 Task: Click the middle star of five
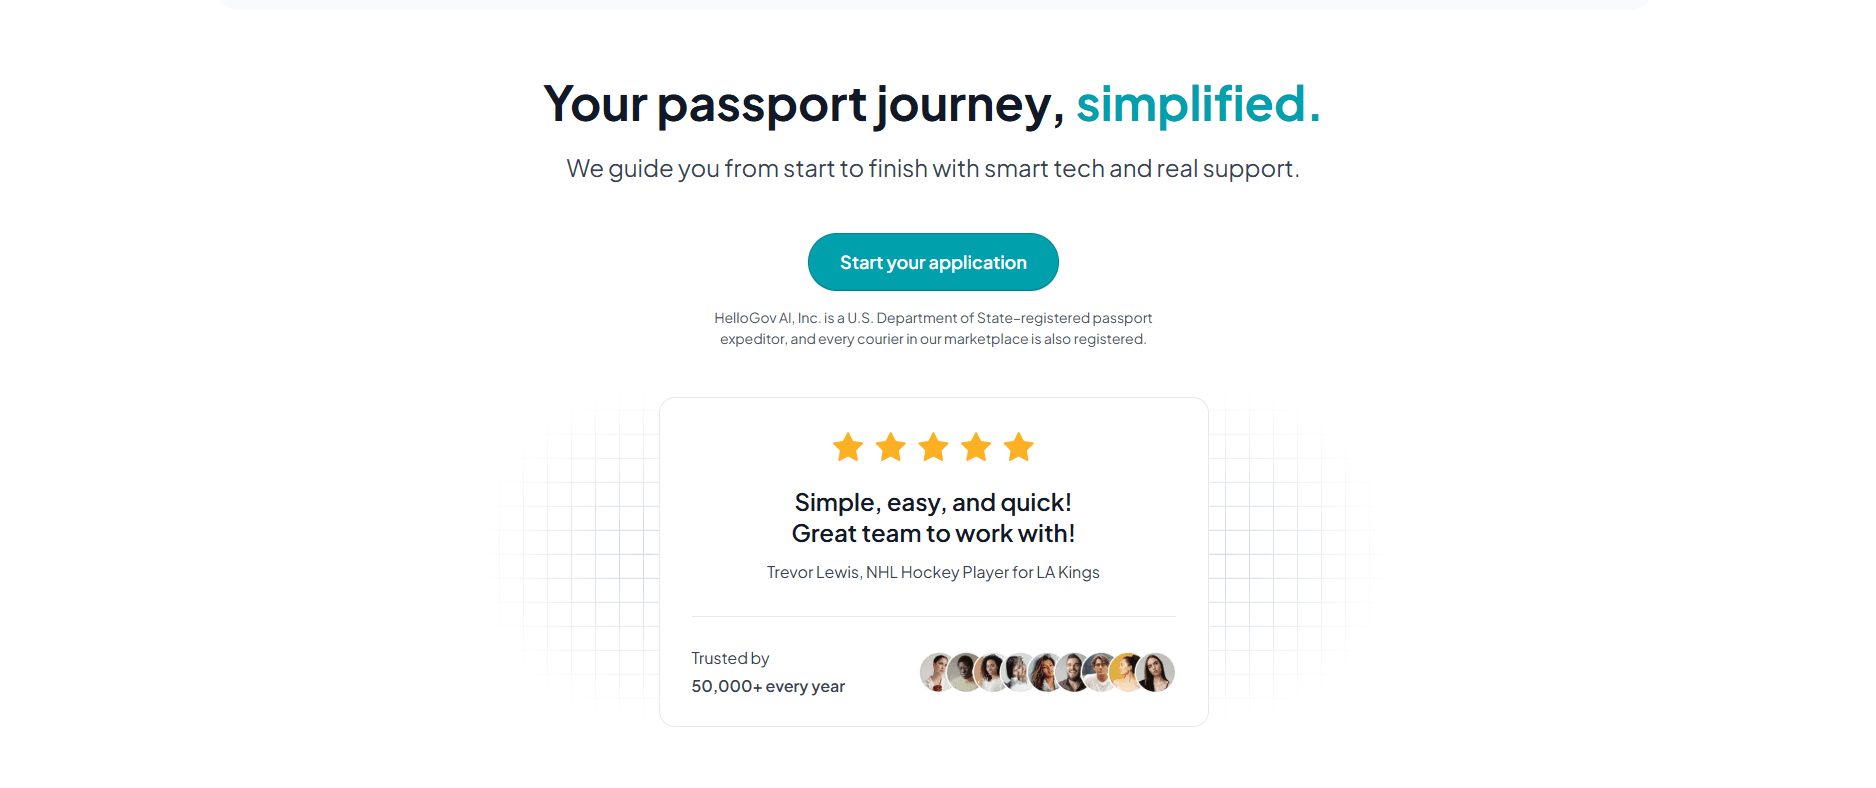pos(933,447)
